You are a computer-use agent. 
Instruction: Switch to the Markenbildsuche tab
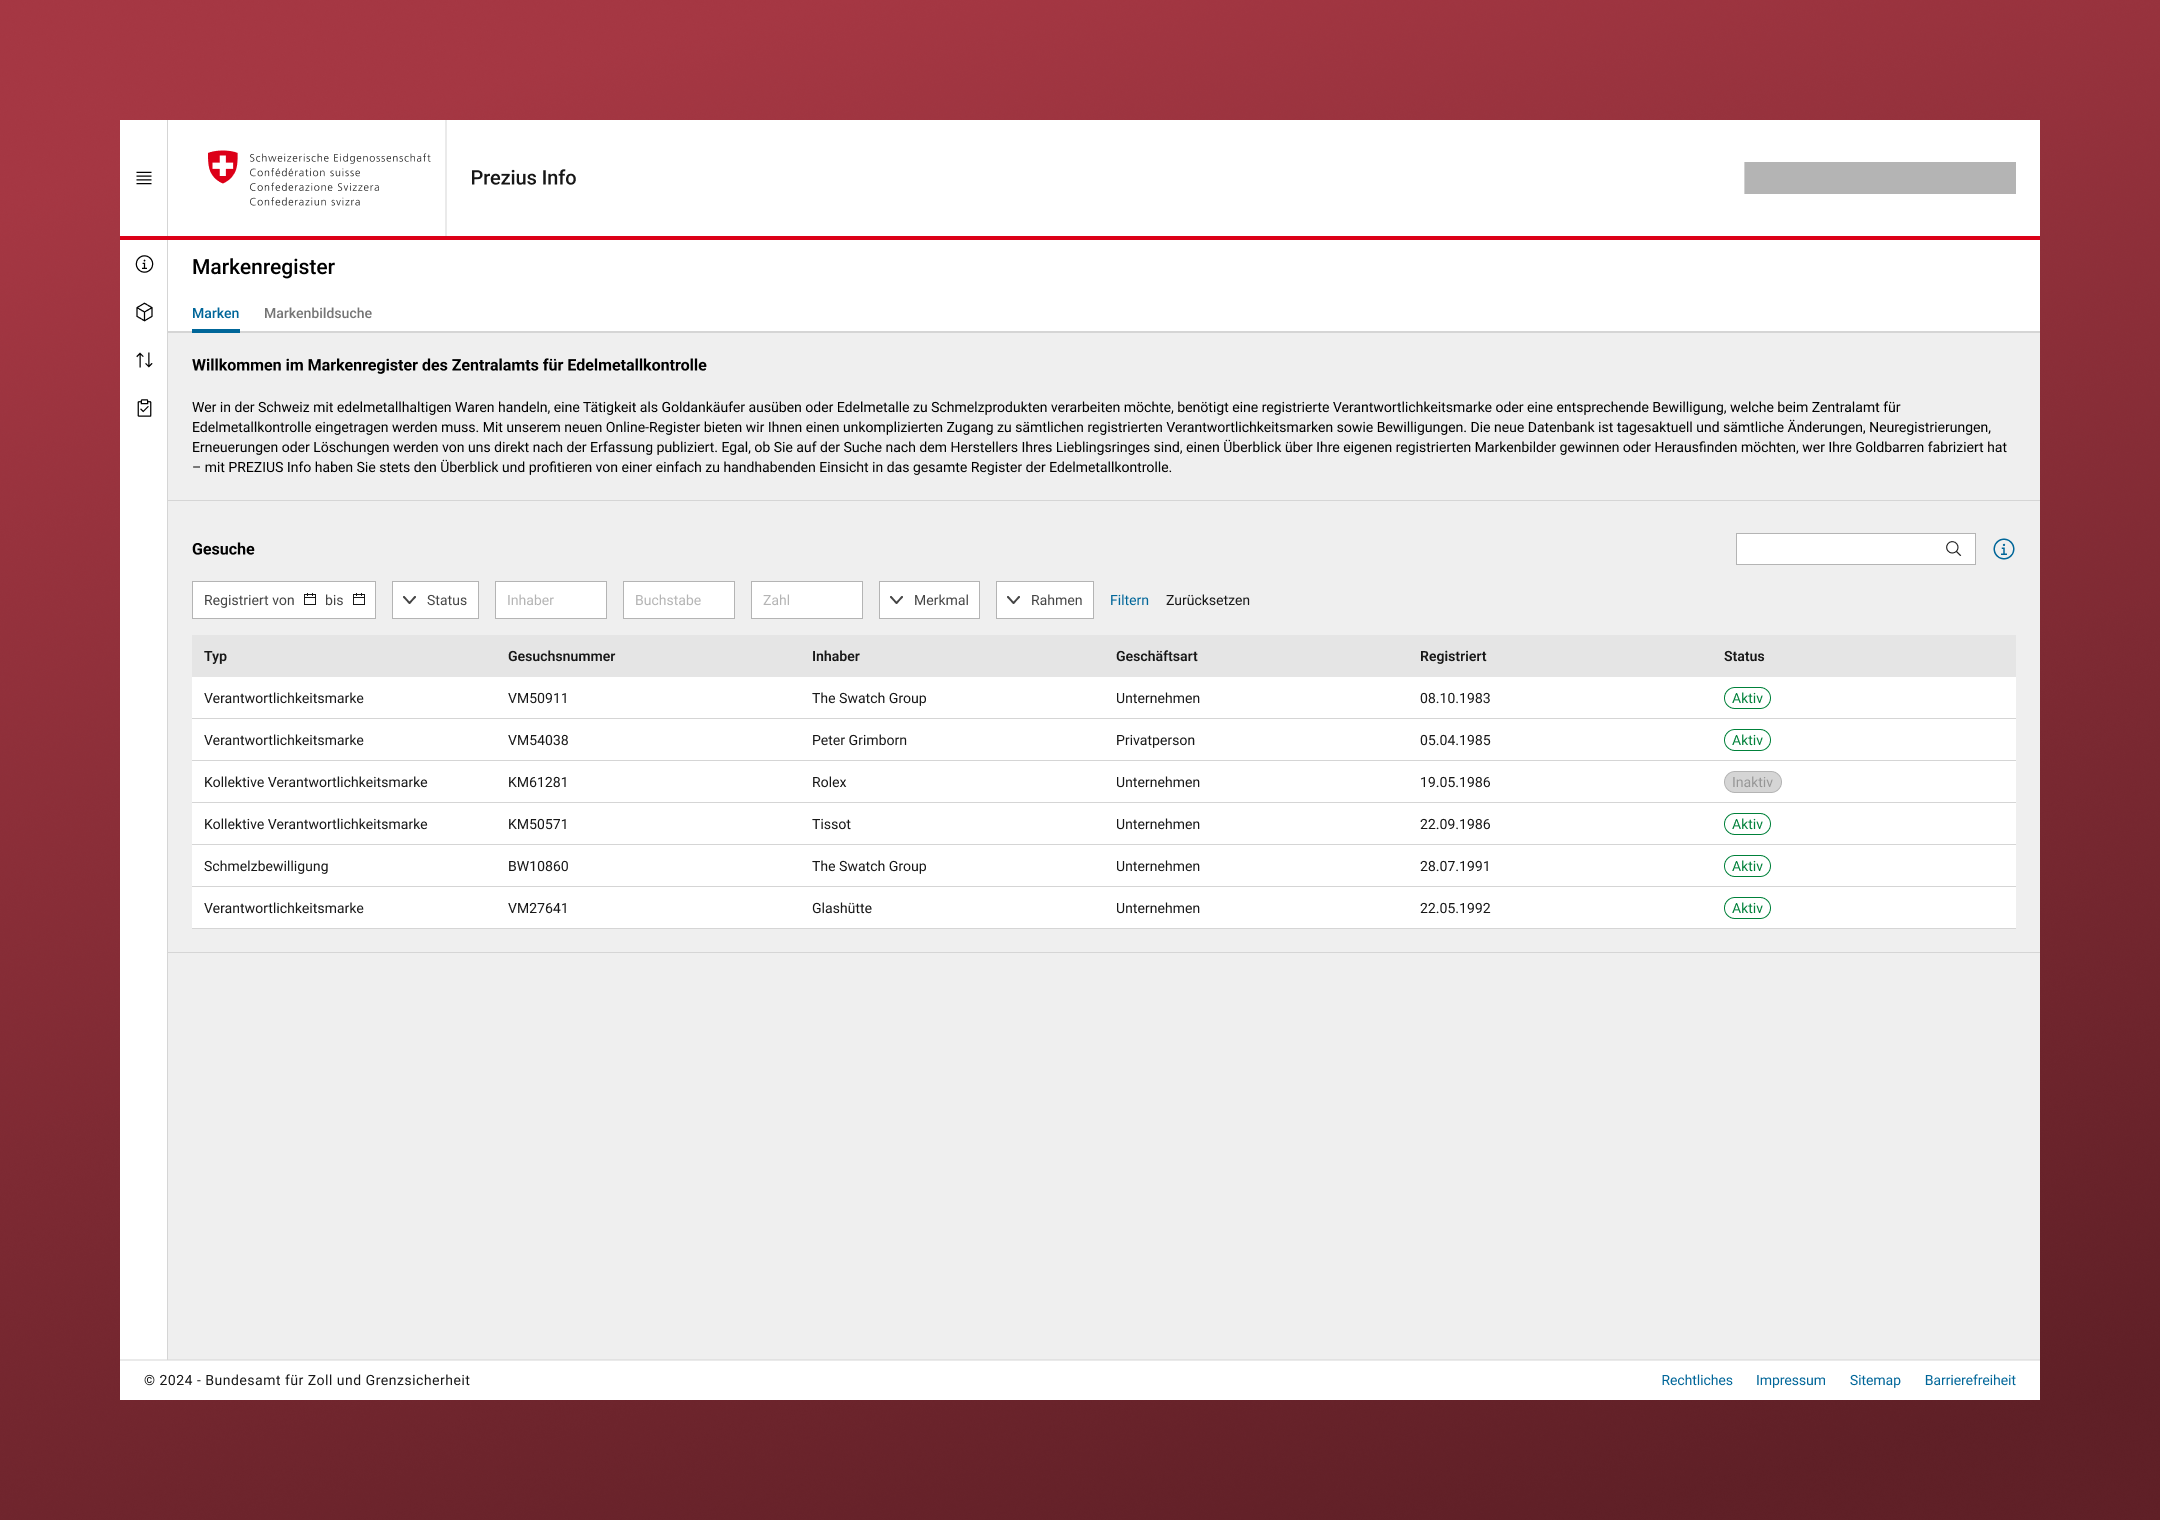(x=317, y=313)
